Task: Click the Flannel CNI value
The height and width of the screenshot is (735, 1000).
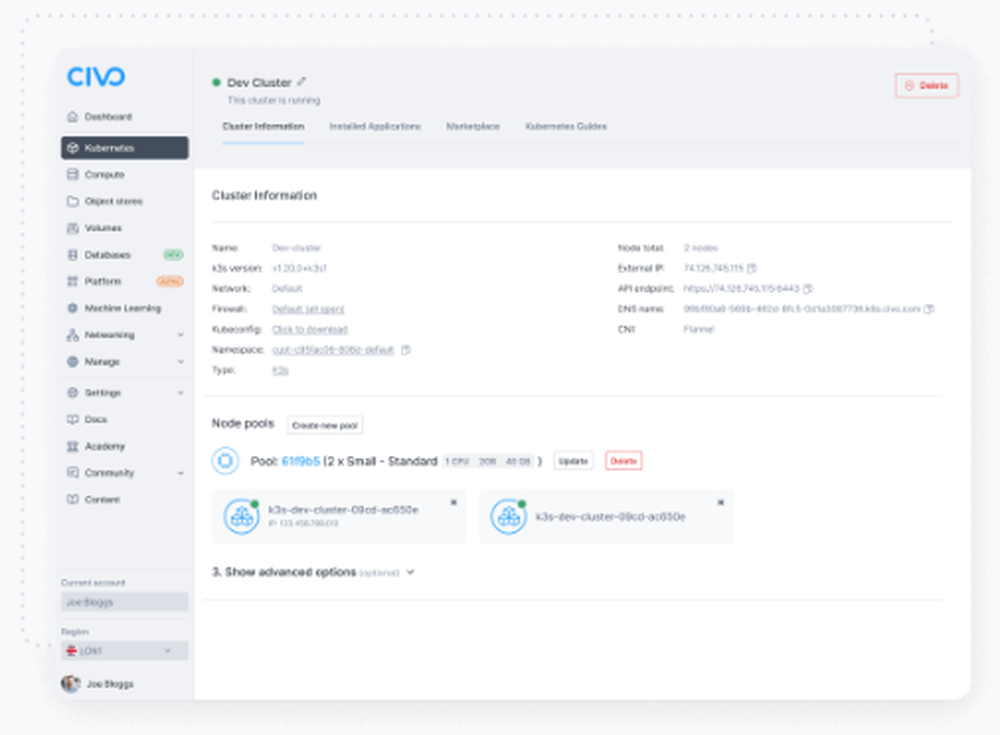Action: [x=699, y=329]
